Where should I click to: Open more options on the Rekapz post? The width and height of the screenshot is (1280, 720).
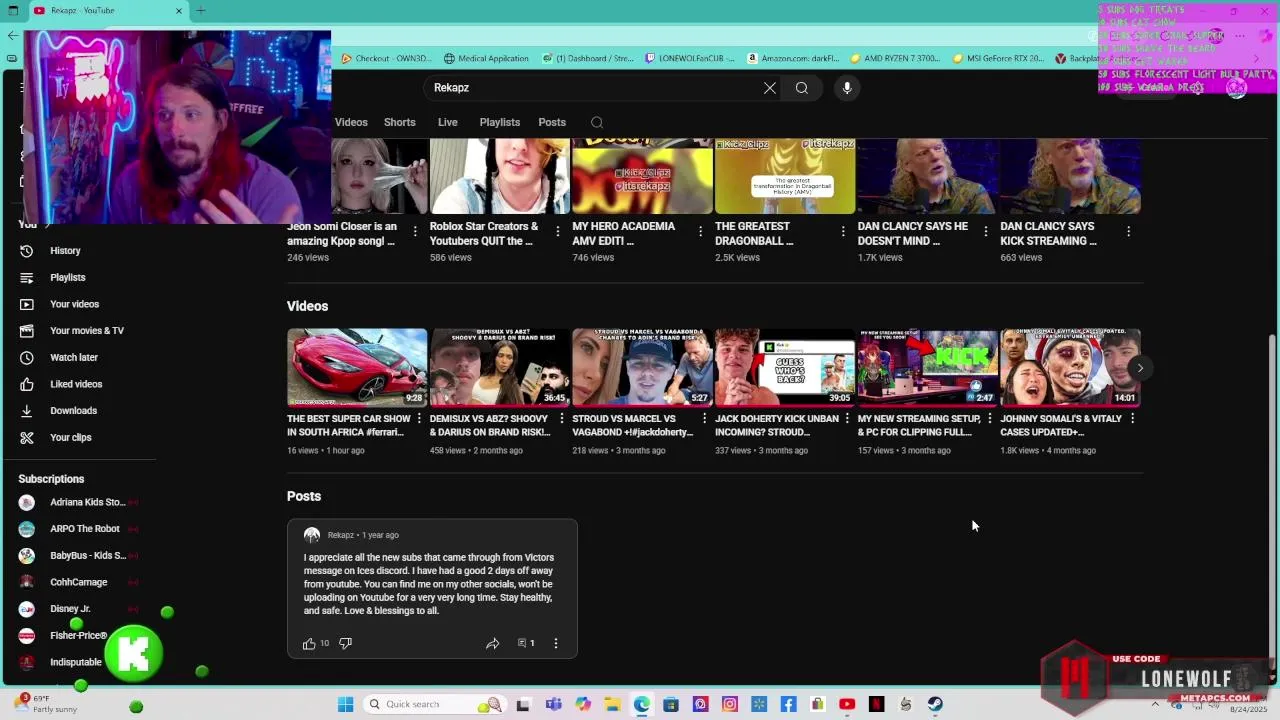tap(556, 644)
